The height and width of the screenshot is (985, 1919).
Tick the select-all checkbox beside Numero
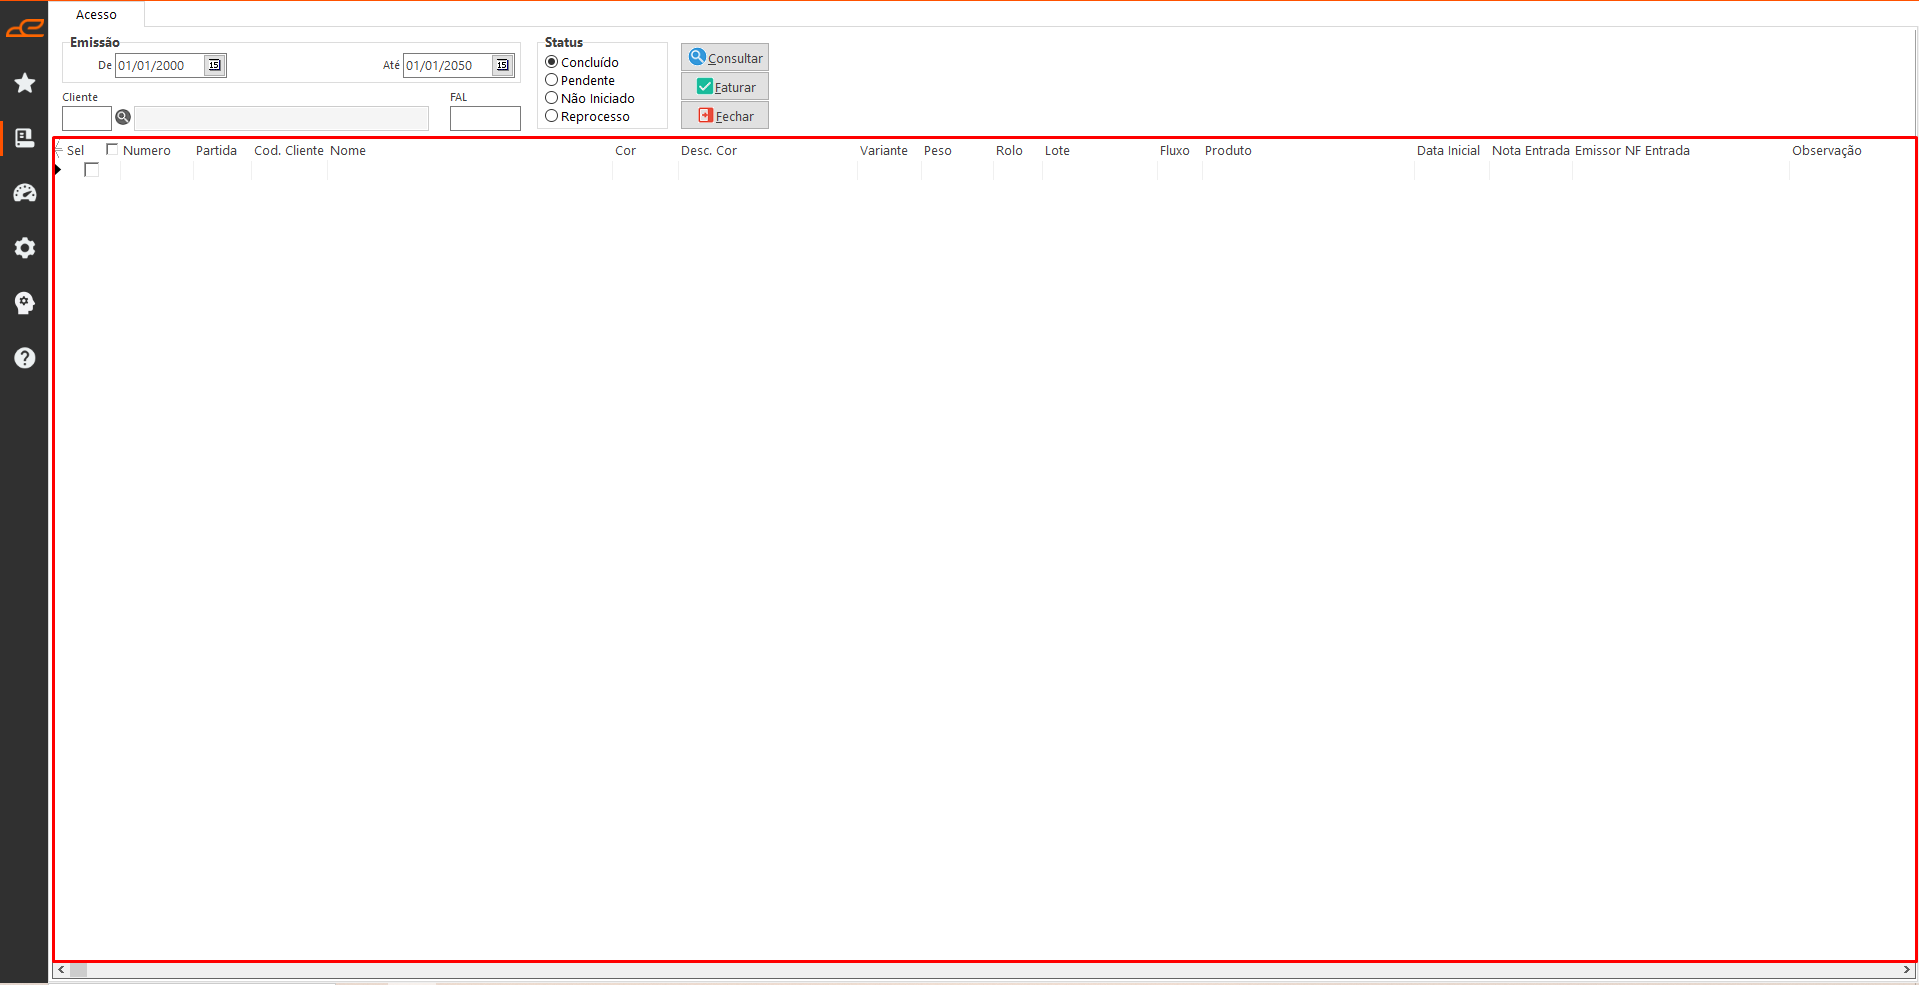pos(112,150)
